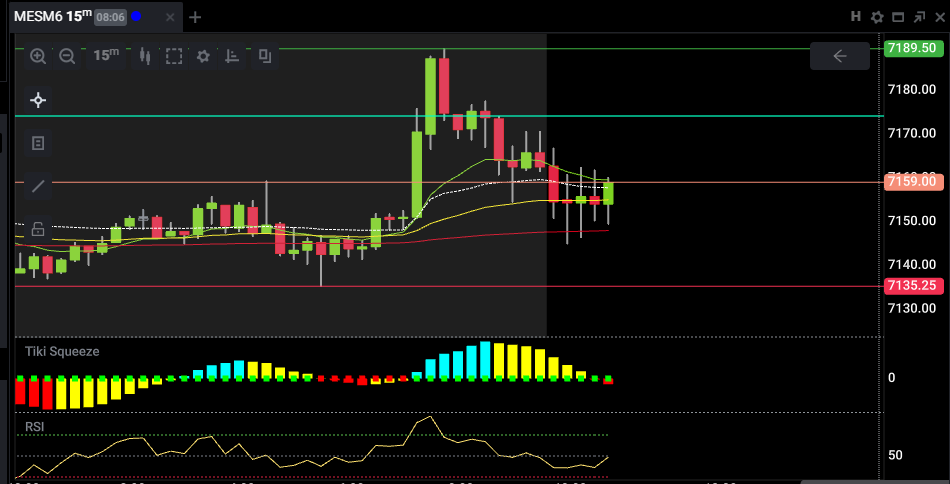Click the 7159.00 current price label
This screenshot has height=484, width=950.
click(x=915, y=182)
